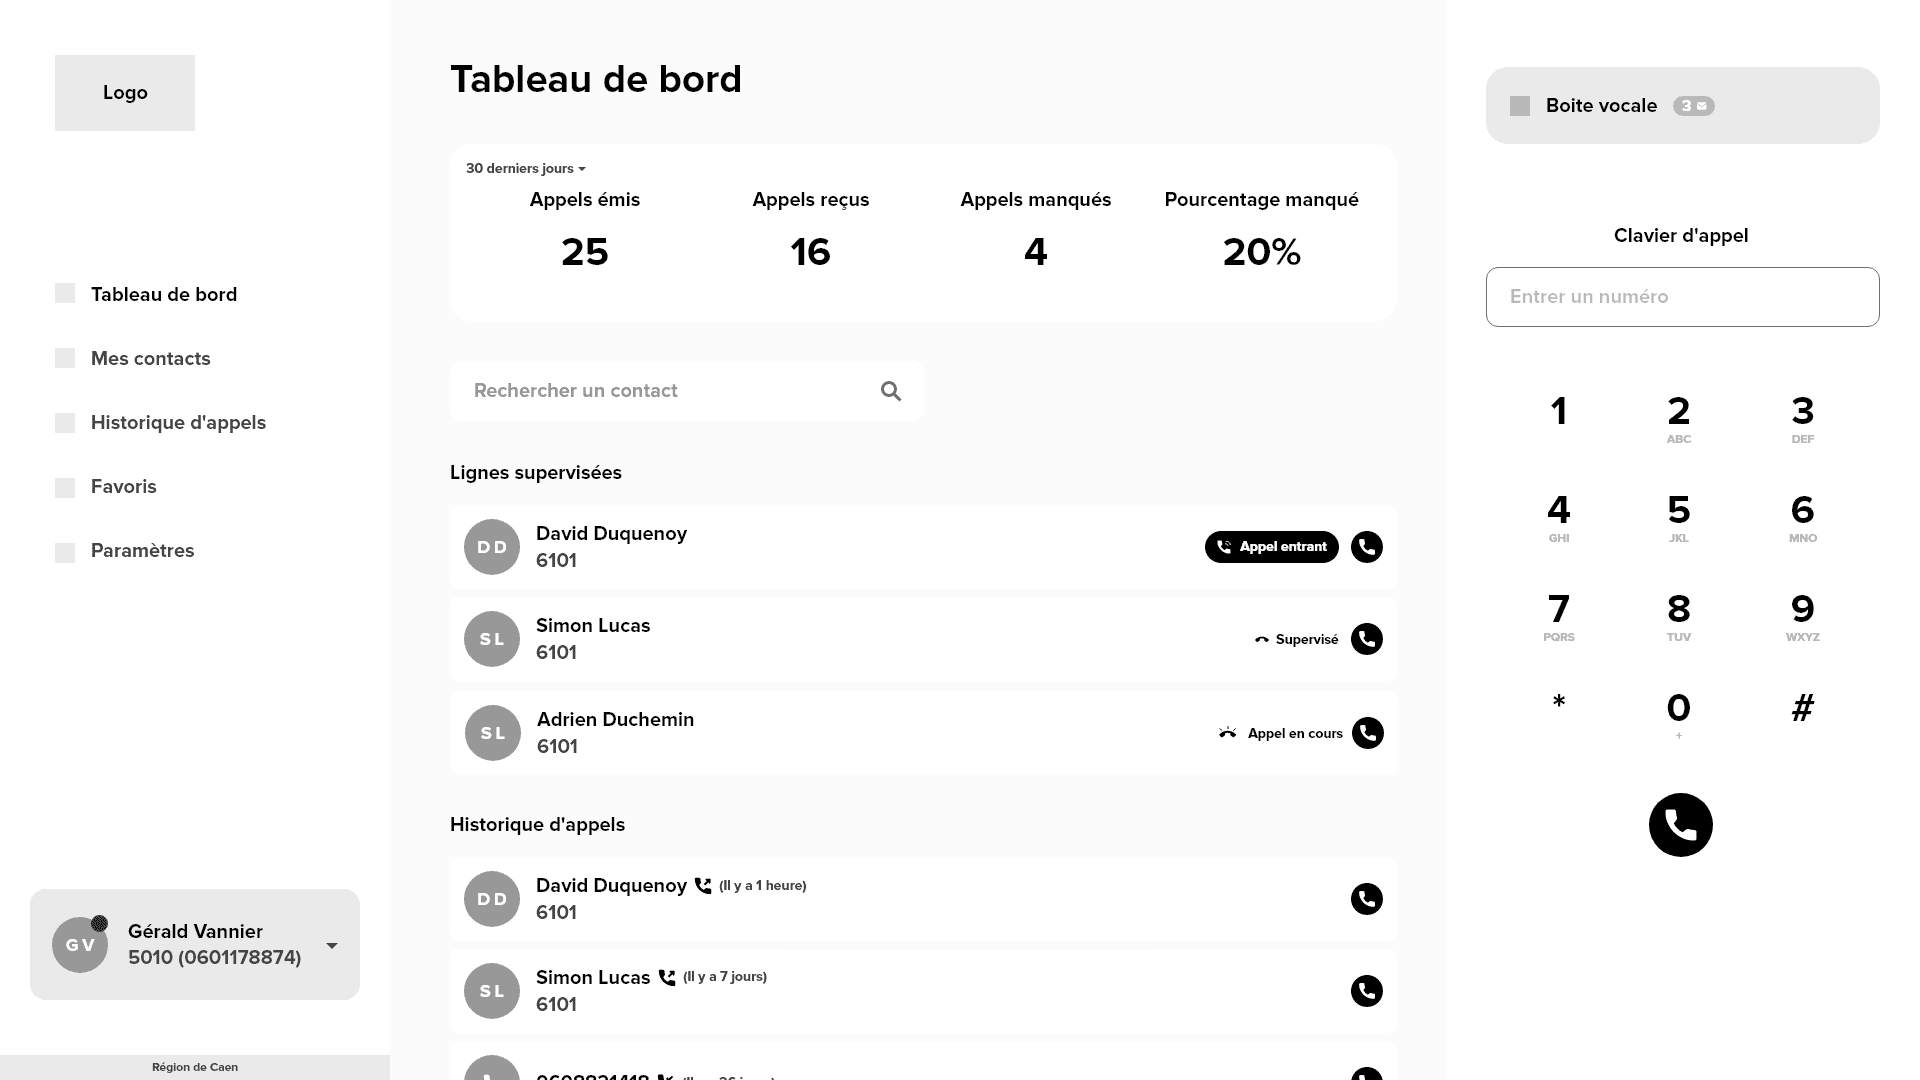Open Mes contacts in sidebar
This screenshot has height=1080, width=1920.
coord(150,359)
